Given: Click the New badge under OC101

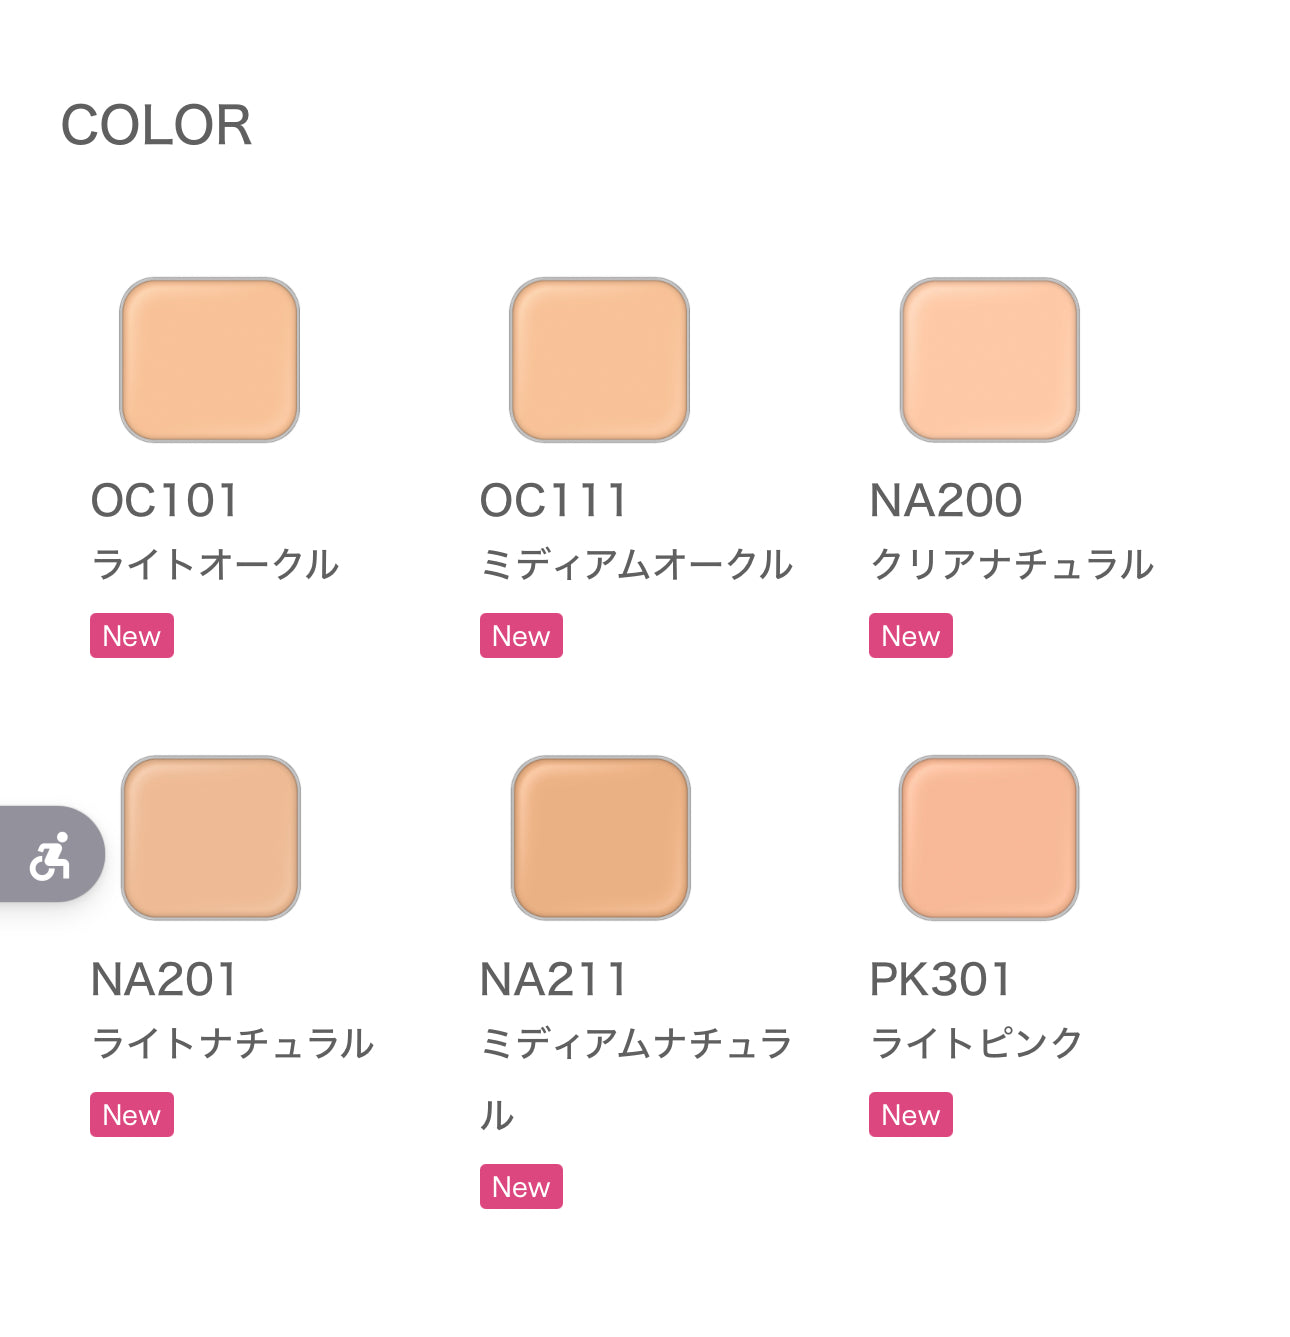Looking at the screenshot, I should coord(132,636).
